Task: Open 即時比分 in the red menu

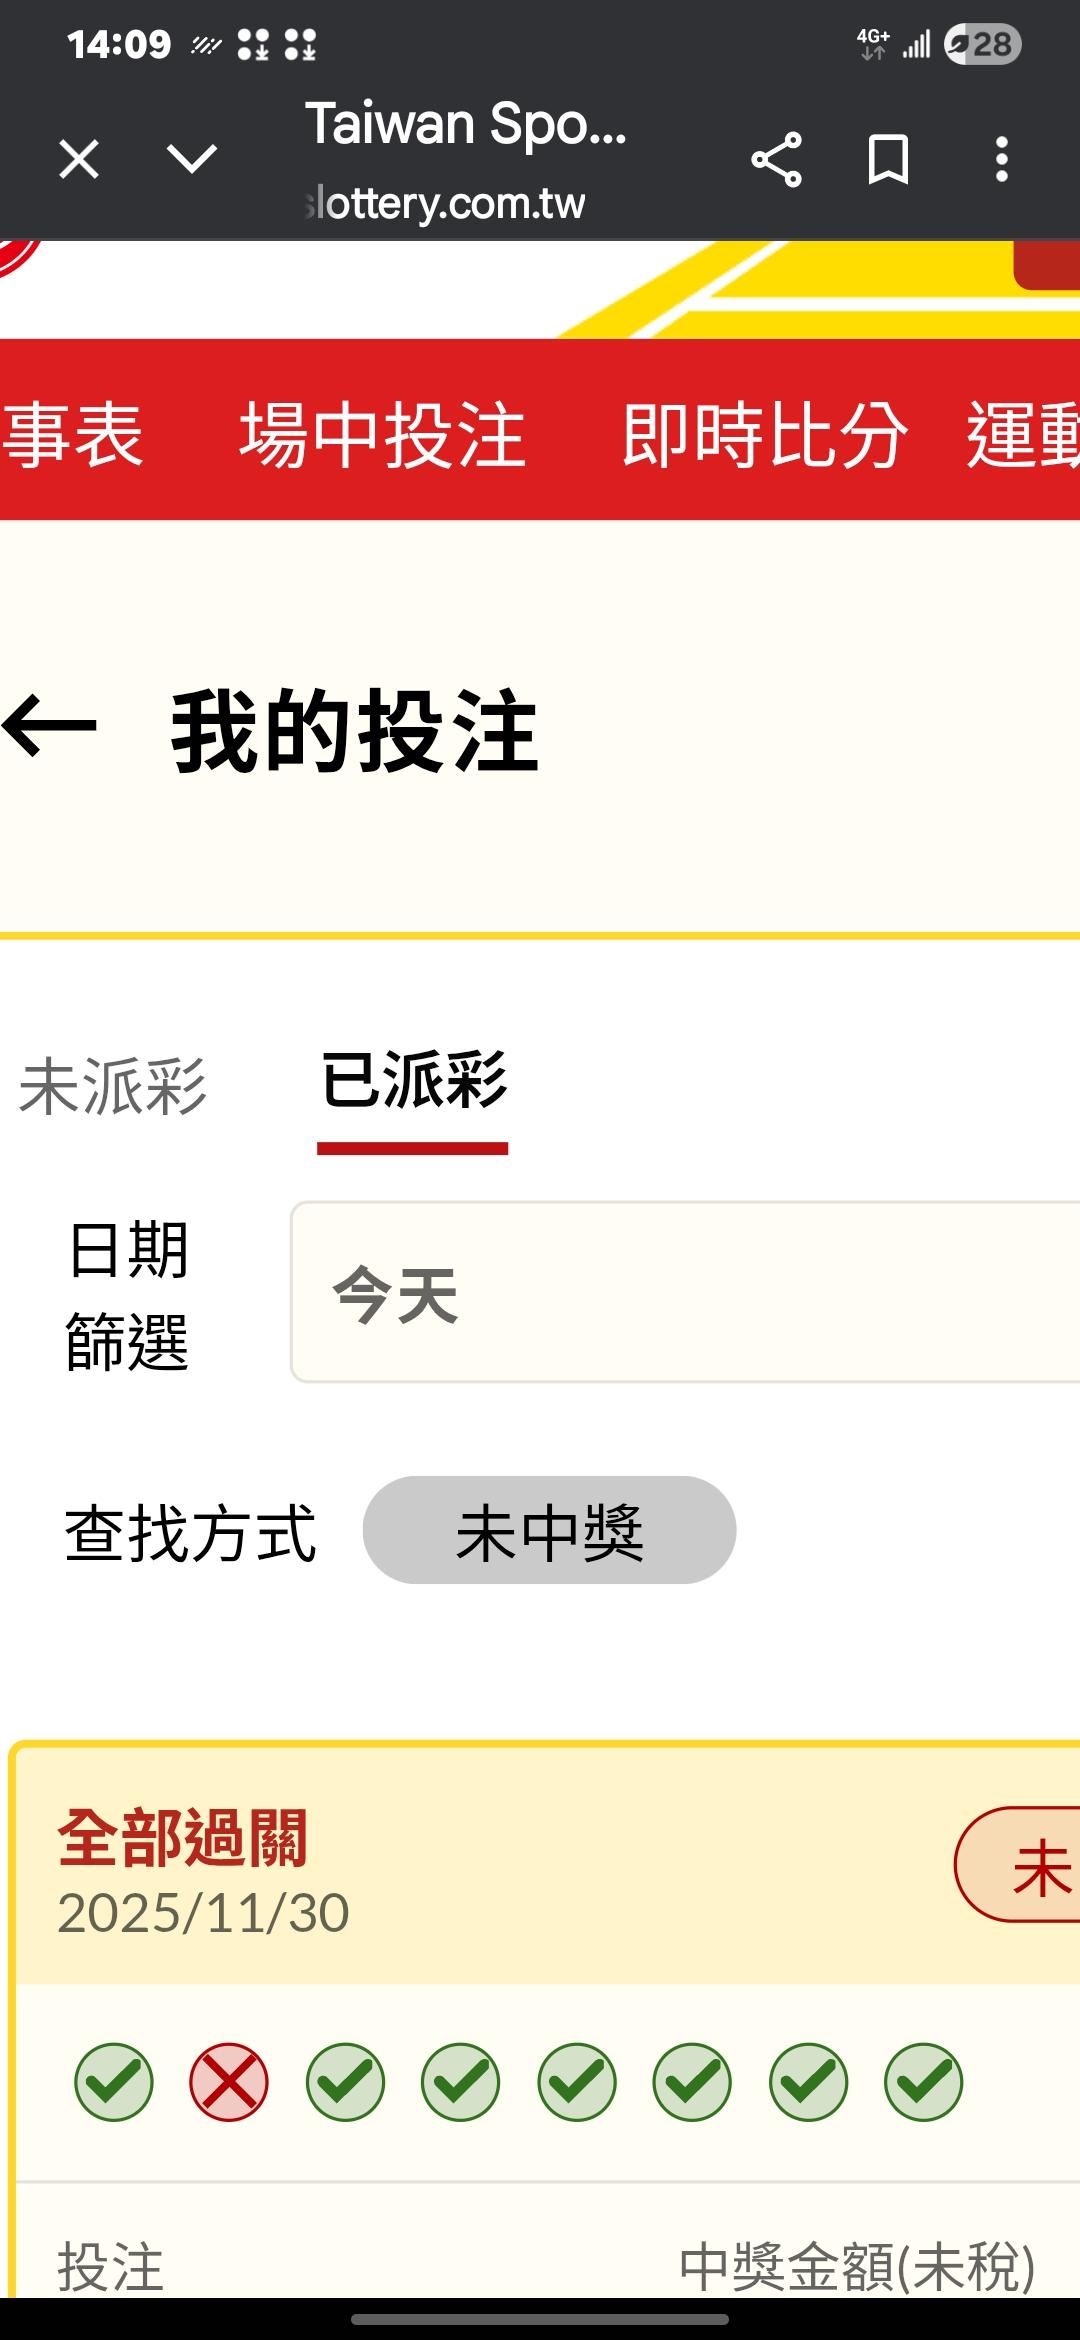Action: point(764,434)
